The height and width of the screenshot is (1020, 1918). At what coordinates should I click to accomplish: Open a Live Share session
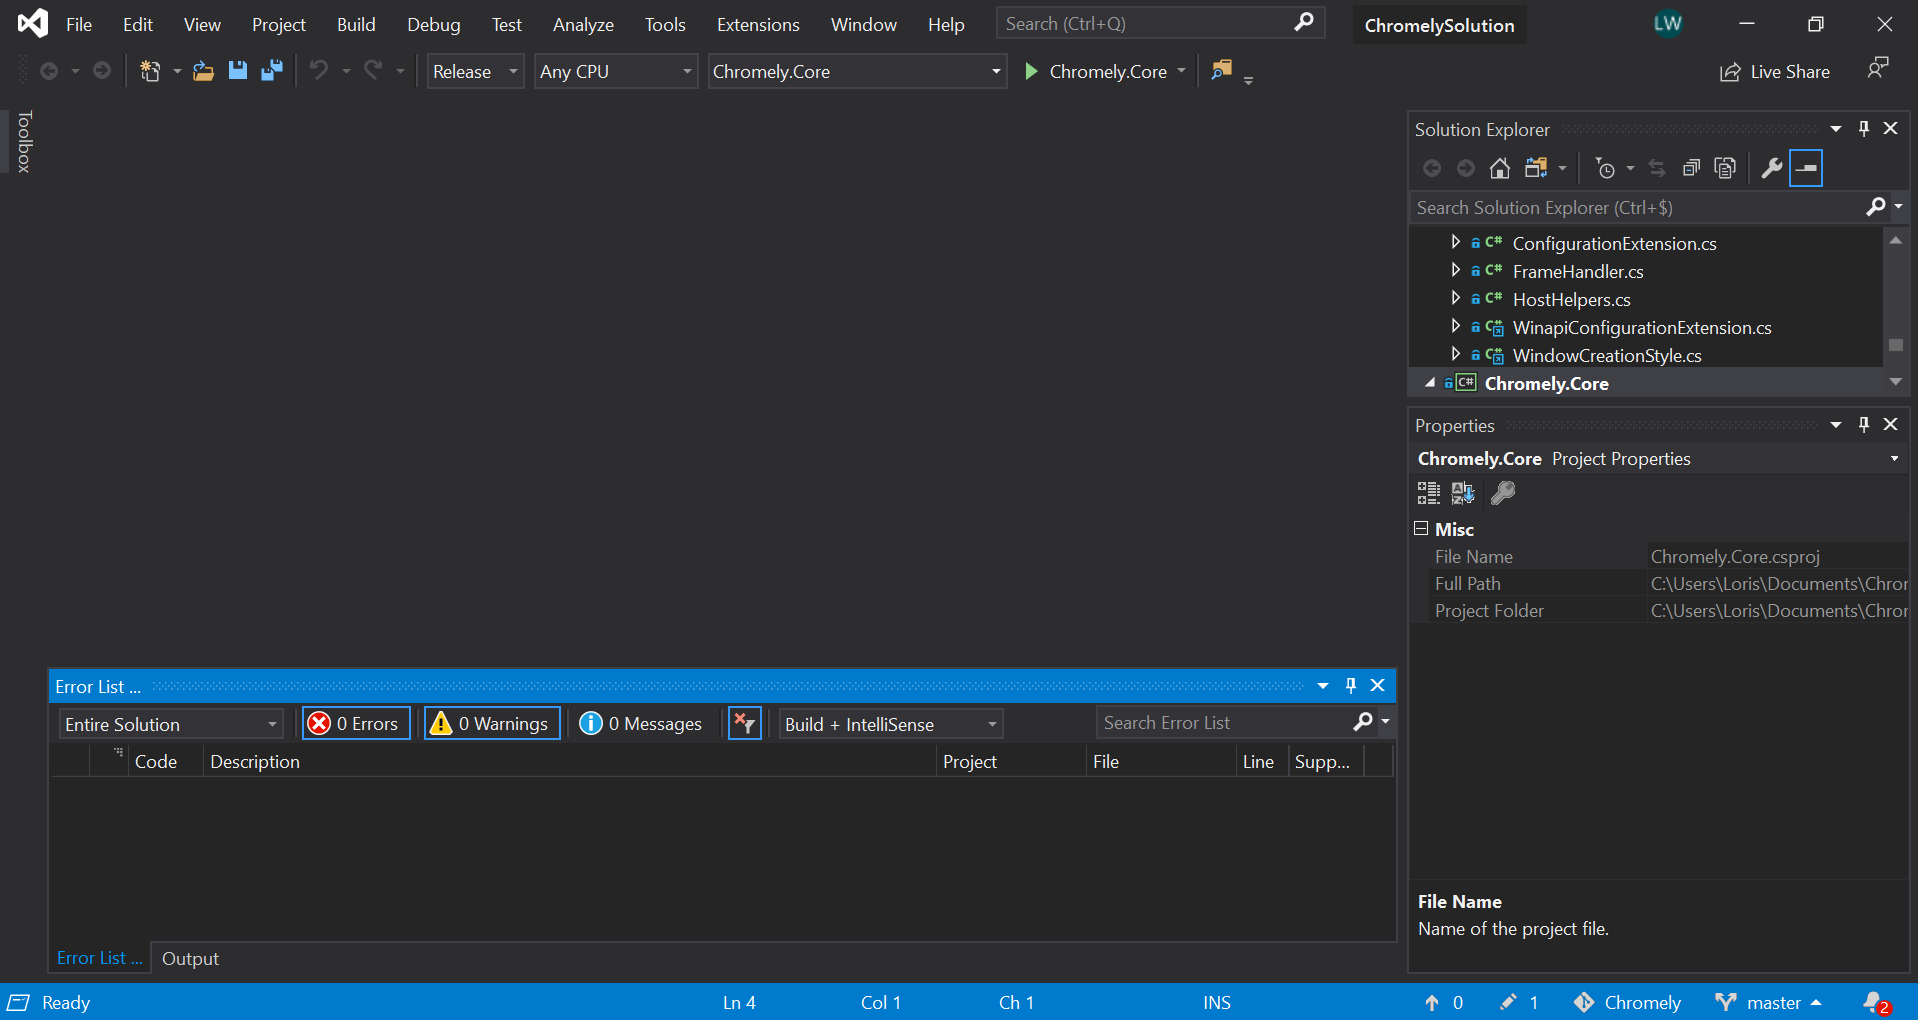pos(1776,71)
